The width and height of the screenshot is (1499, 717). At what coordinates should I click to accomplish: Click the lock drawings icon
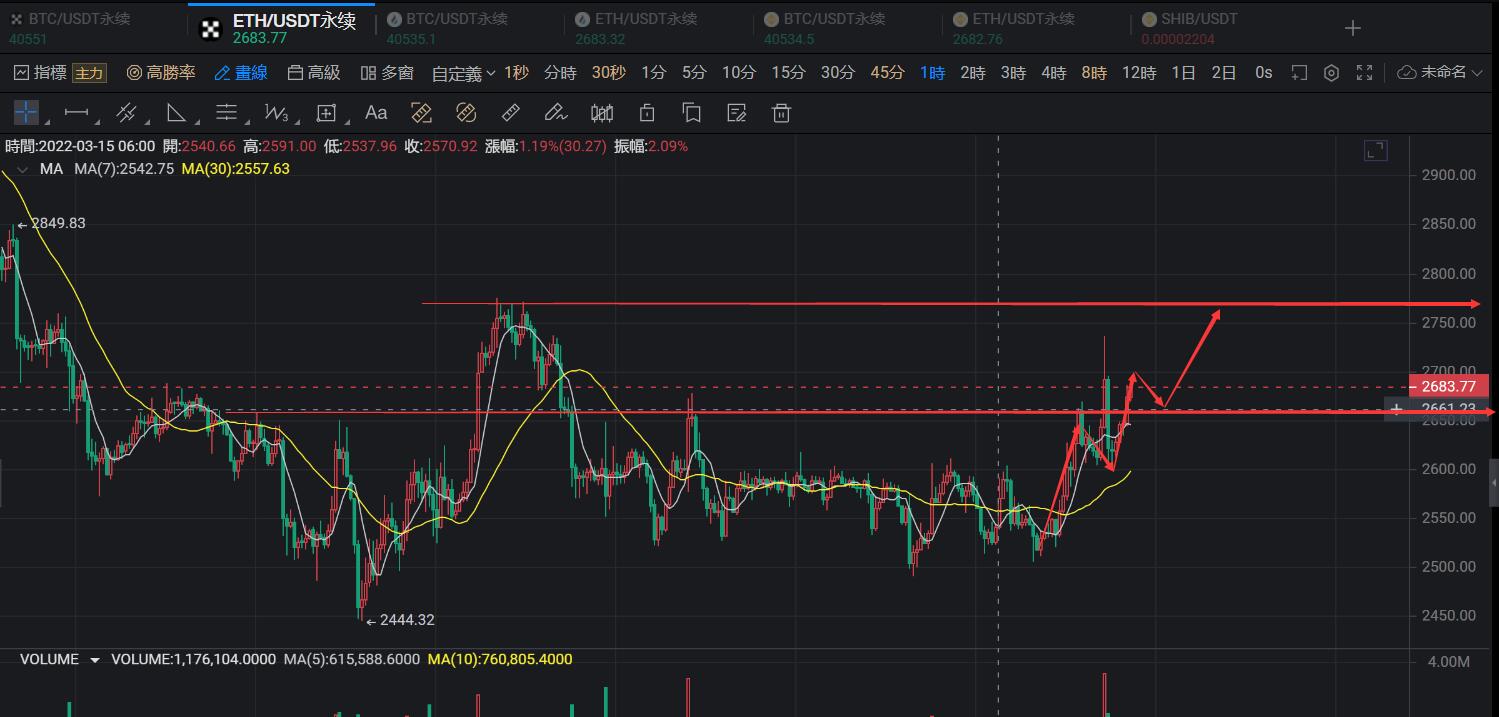[x=647, y=112]
